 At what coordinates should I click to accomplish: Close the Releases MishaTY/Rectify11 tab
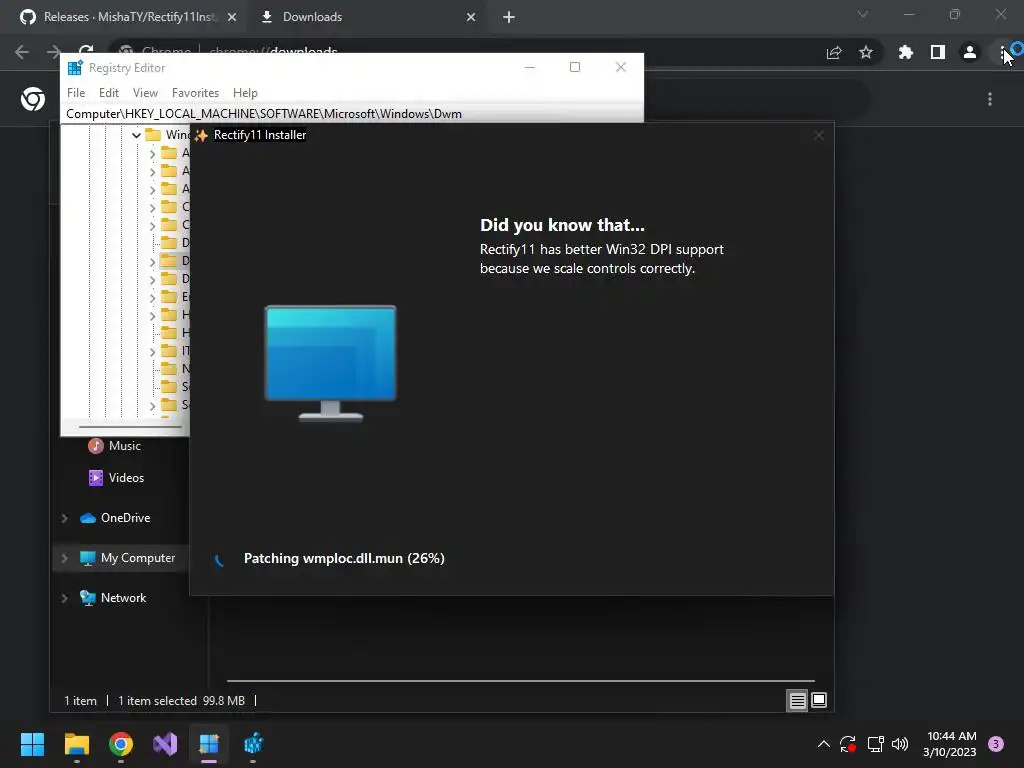coord(232,17)
